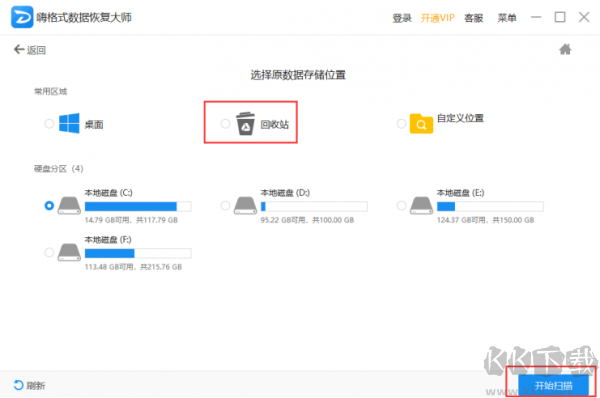Click the text 113.48 GB可用, 共215.76 GB
The width and height of the screenshot is (600, 398).
pyautogui.click(x=133, y=267)
